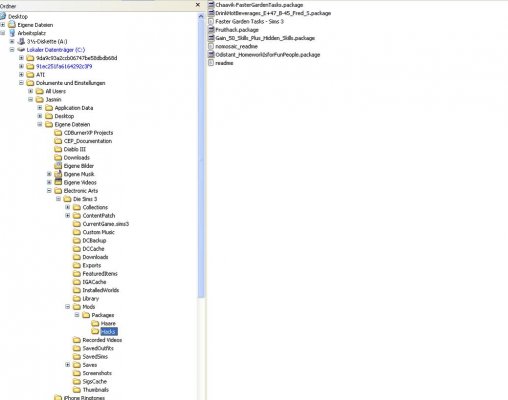
Task: Collapse the Mods folder node
Action: pyautogui.click(x=68, y=307)
